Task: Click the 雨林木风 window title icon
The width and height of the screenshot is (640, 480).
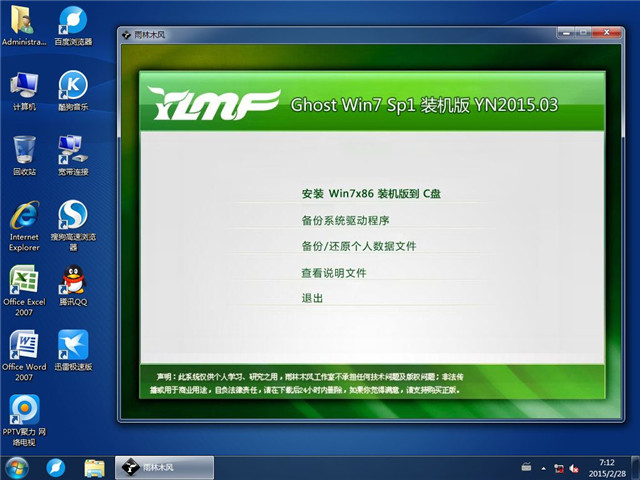Action: (127, 35)
